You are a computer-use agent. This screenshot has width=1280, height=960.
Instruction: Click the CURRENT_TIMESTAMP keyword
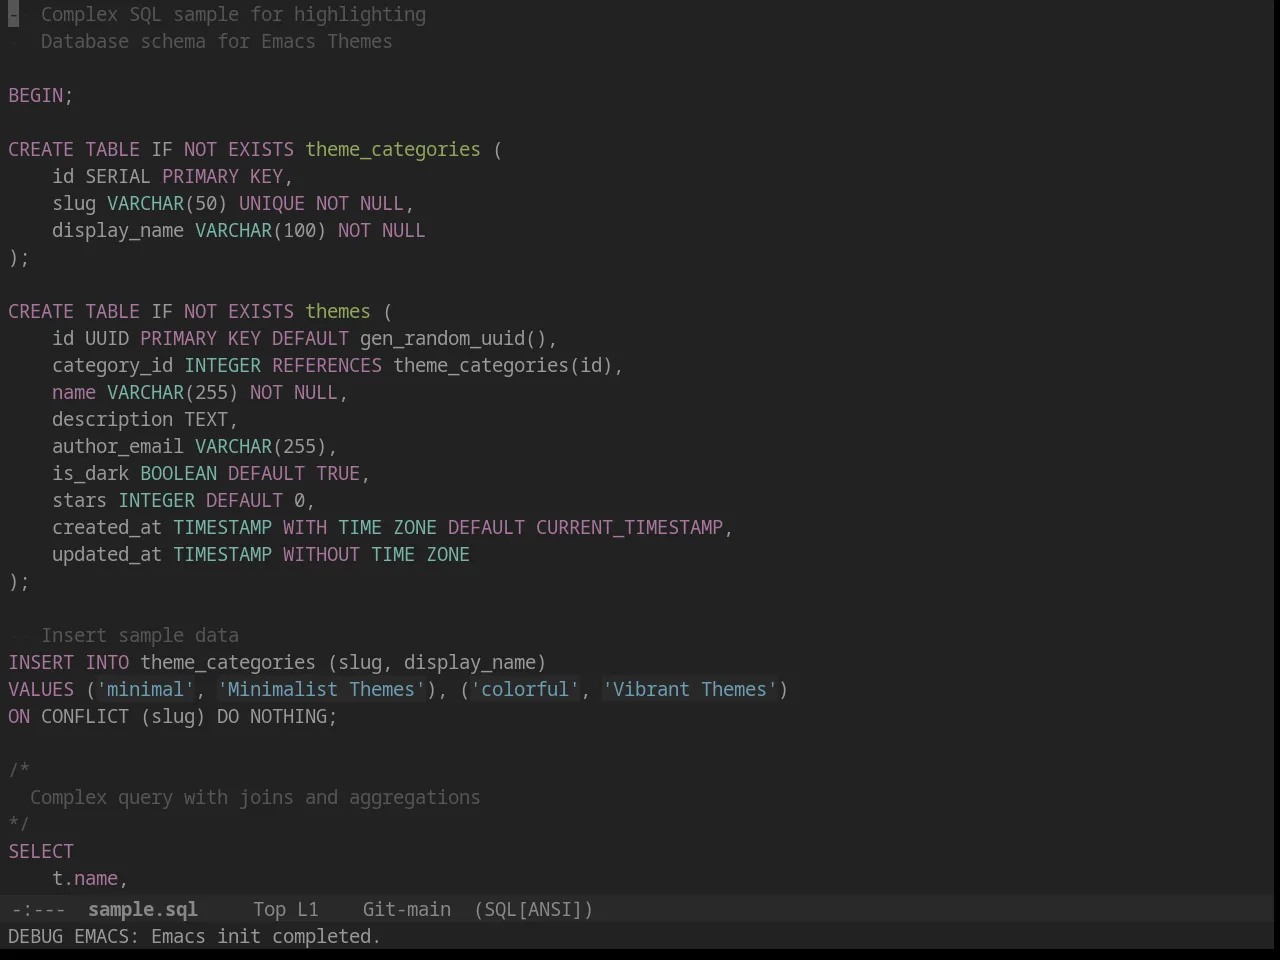[630, 528]
